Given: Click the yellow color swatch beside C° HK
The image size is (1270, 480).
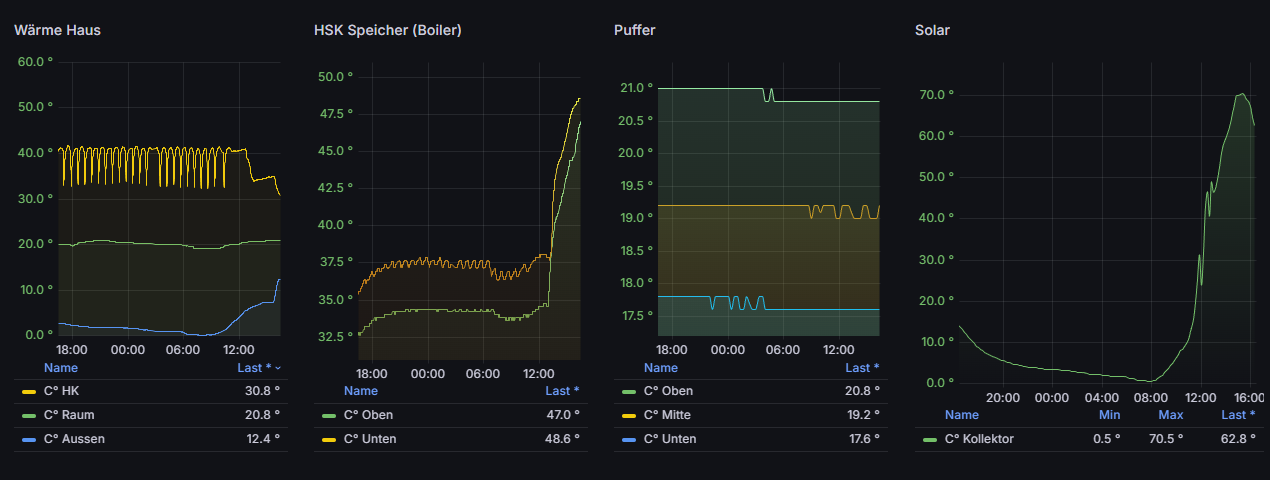Looking at the screenshot, I should (28, 391).
